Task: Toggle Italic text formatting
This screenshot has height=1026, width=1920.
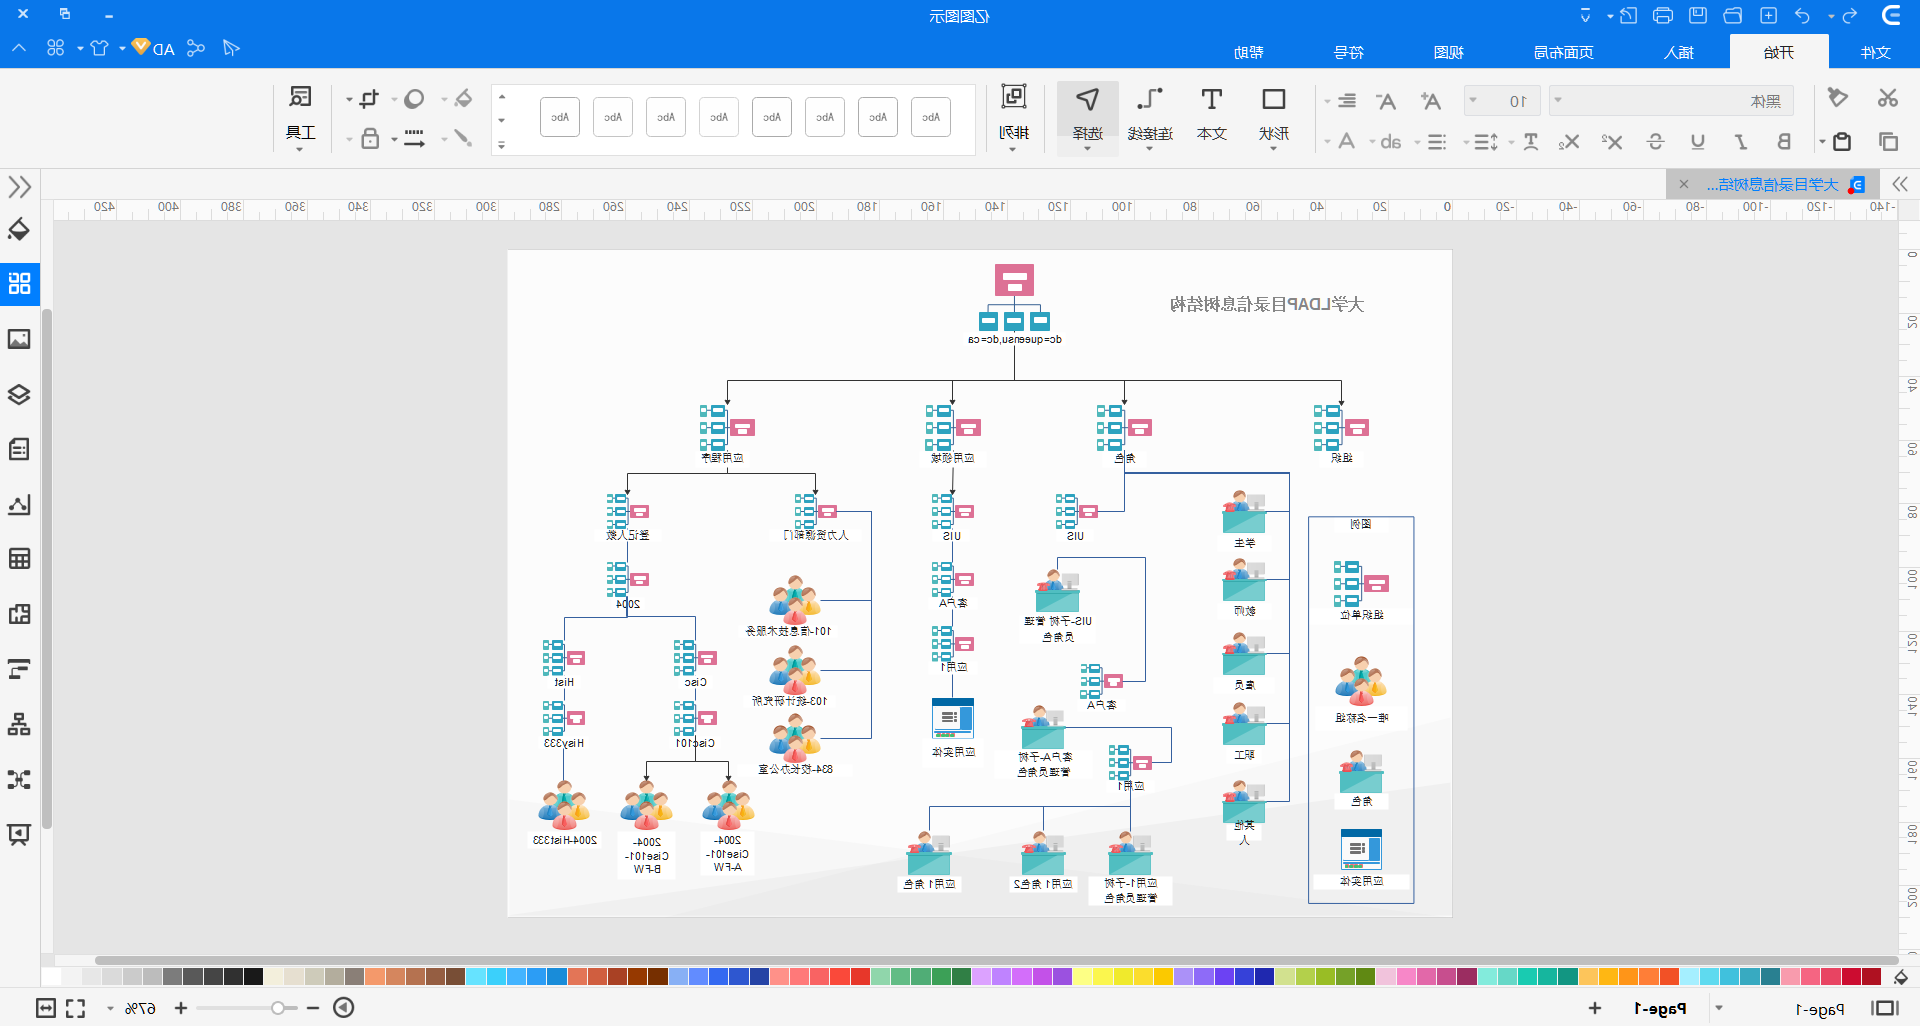Action: coord(1741,142)
